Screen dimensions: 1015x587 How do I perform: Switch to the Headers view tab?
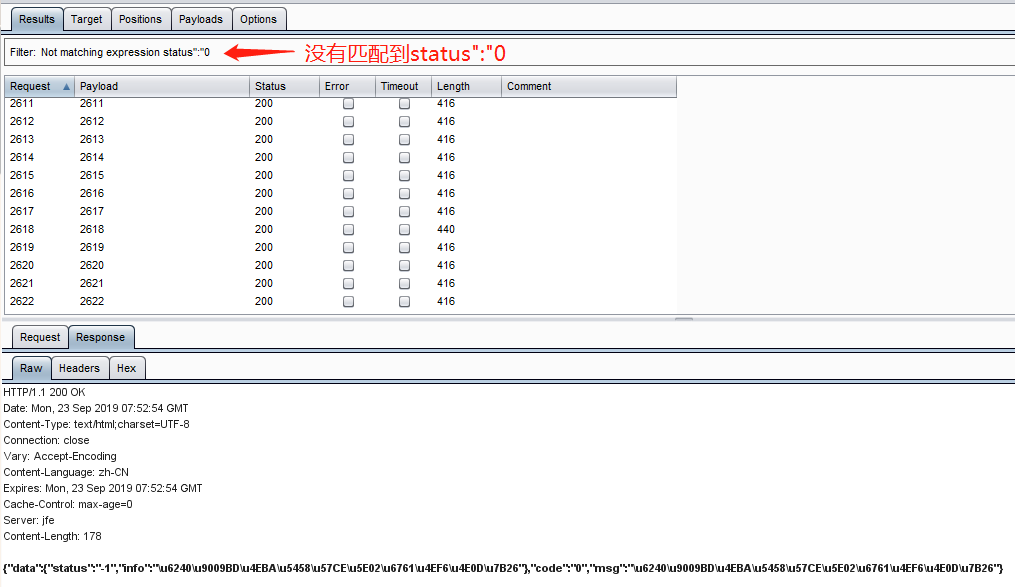pos(80,368)
